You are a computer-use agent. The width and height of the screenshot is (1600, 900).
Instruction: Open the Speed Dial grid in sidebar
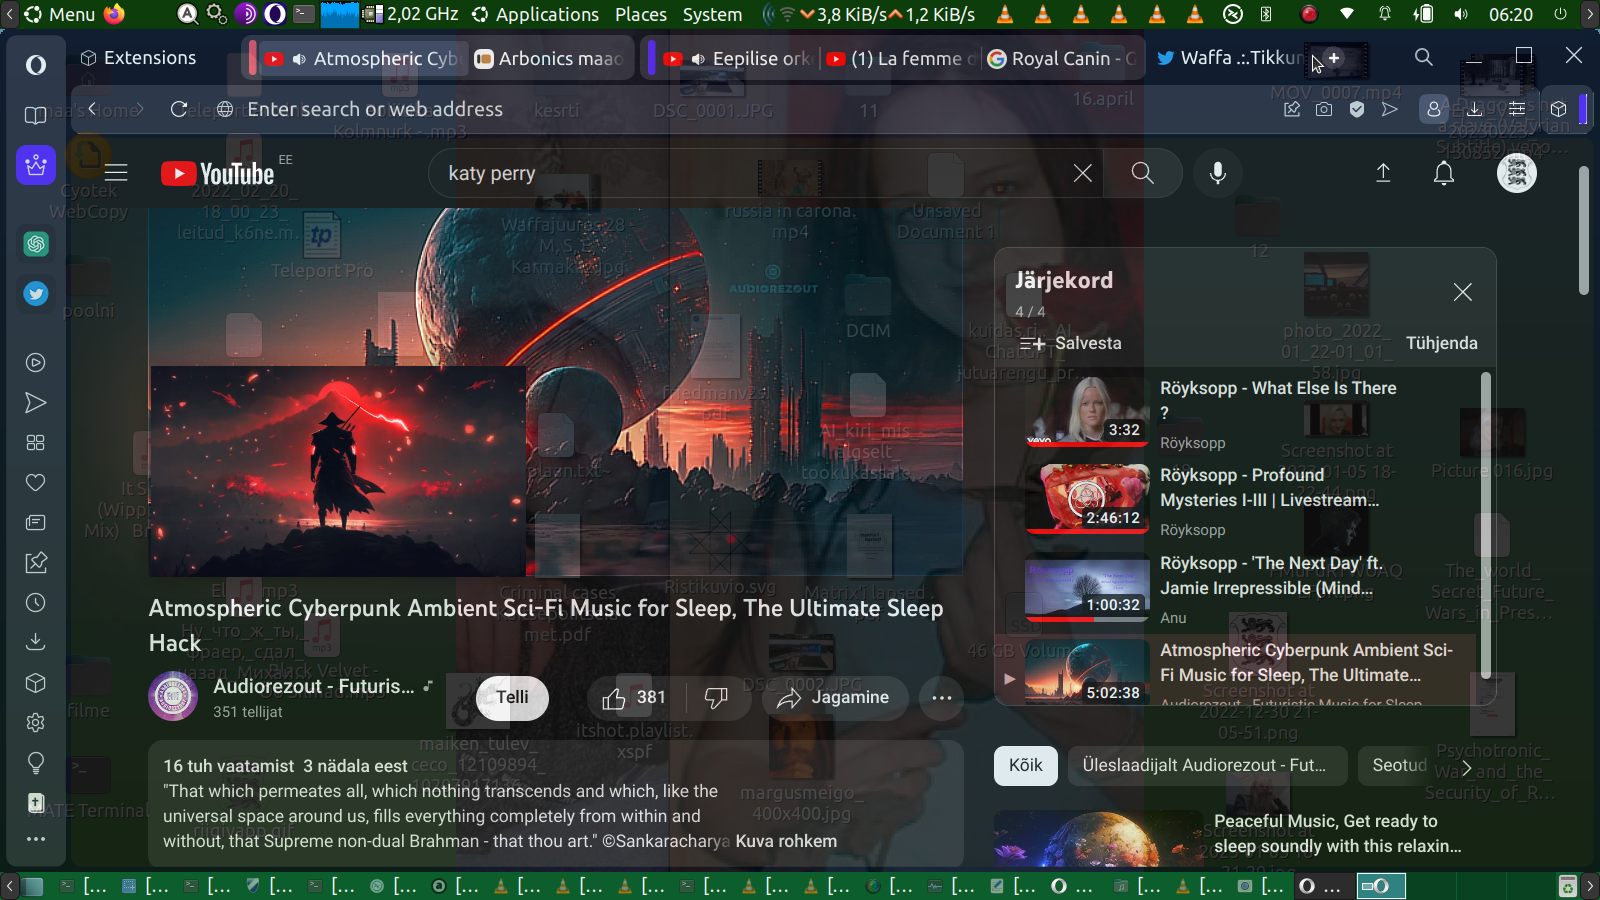pyautogui.click(x=36, y=443)
